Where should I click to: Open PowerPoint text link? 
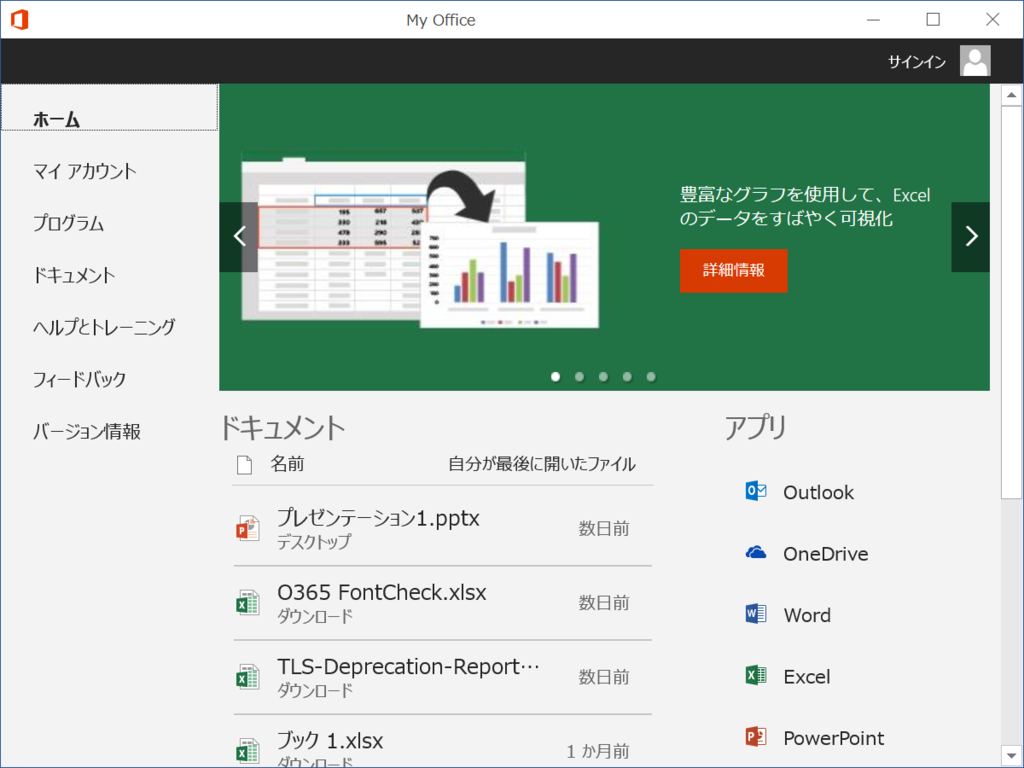833,738
